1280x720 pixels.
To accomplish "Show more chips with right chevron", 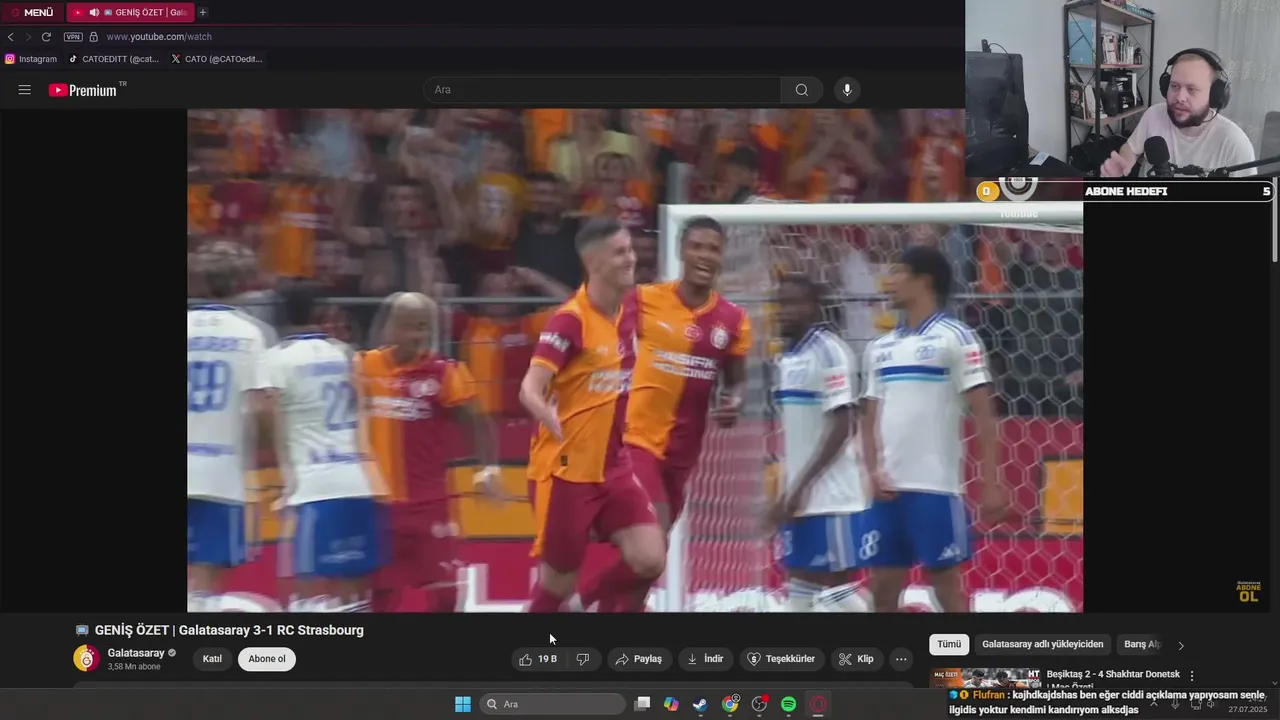I will 1180,646.
